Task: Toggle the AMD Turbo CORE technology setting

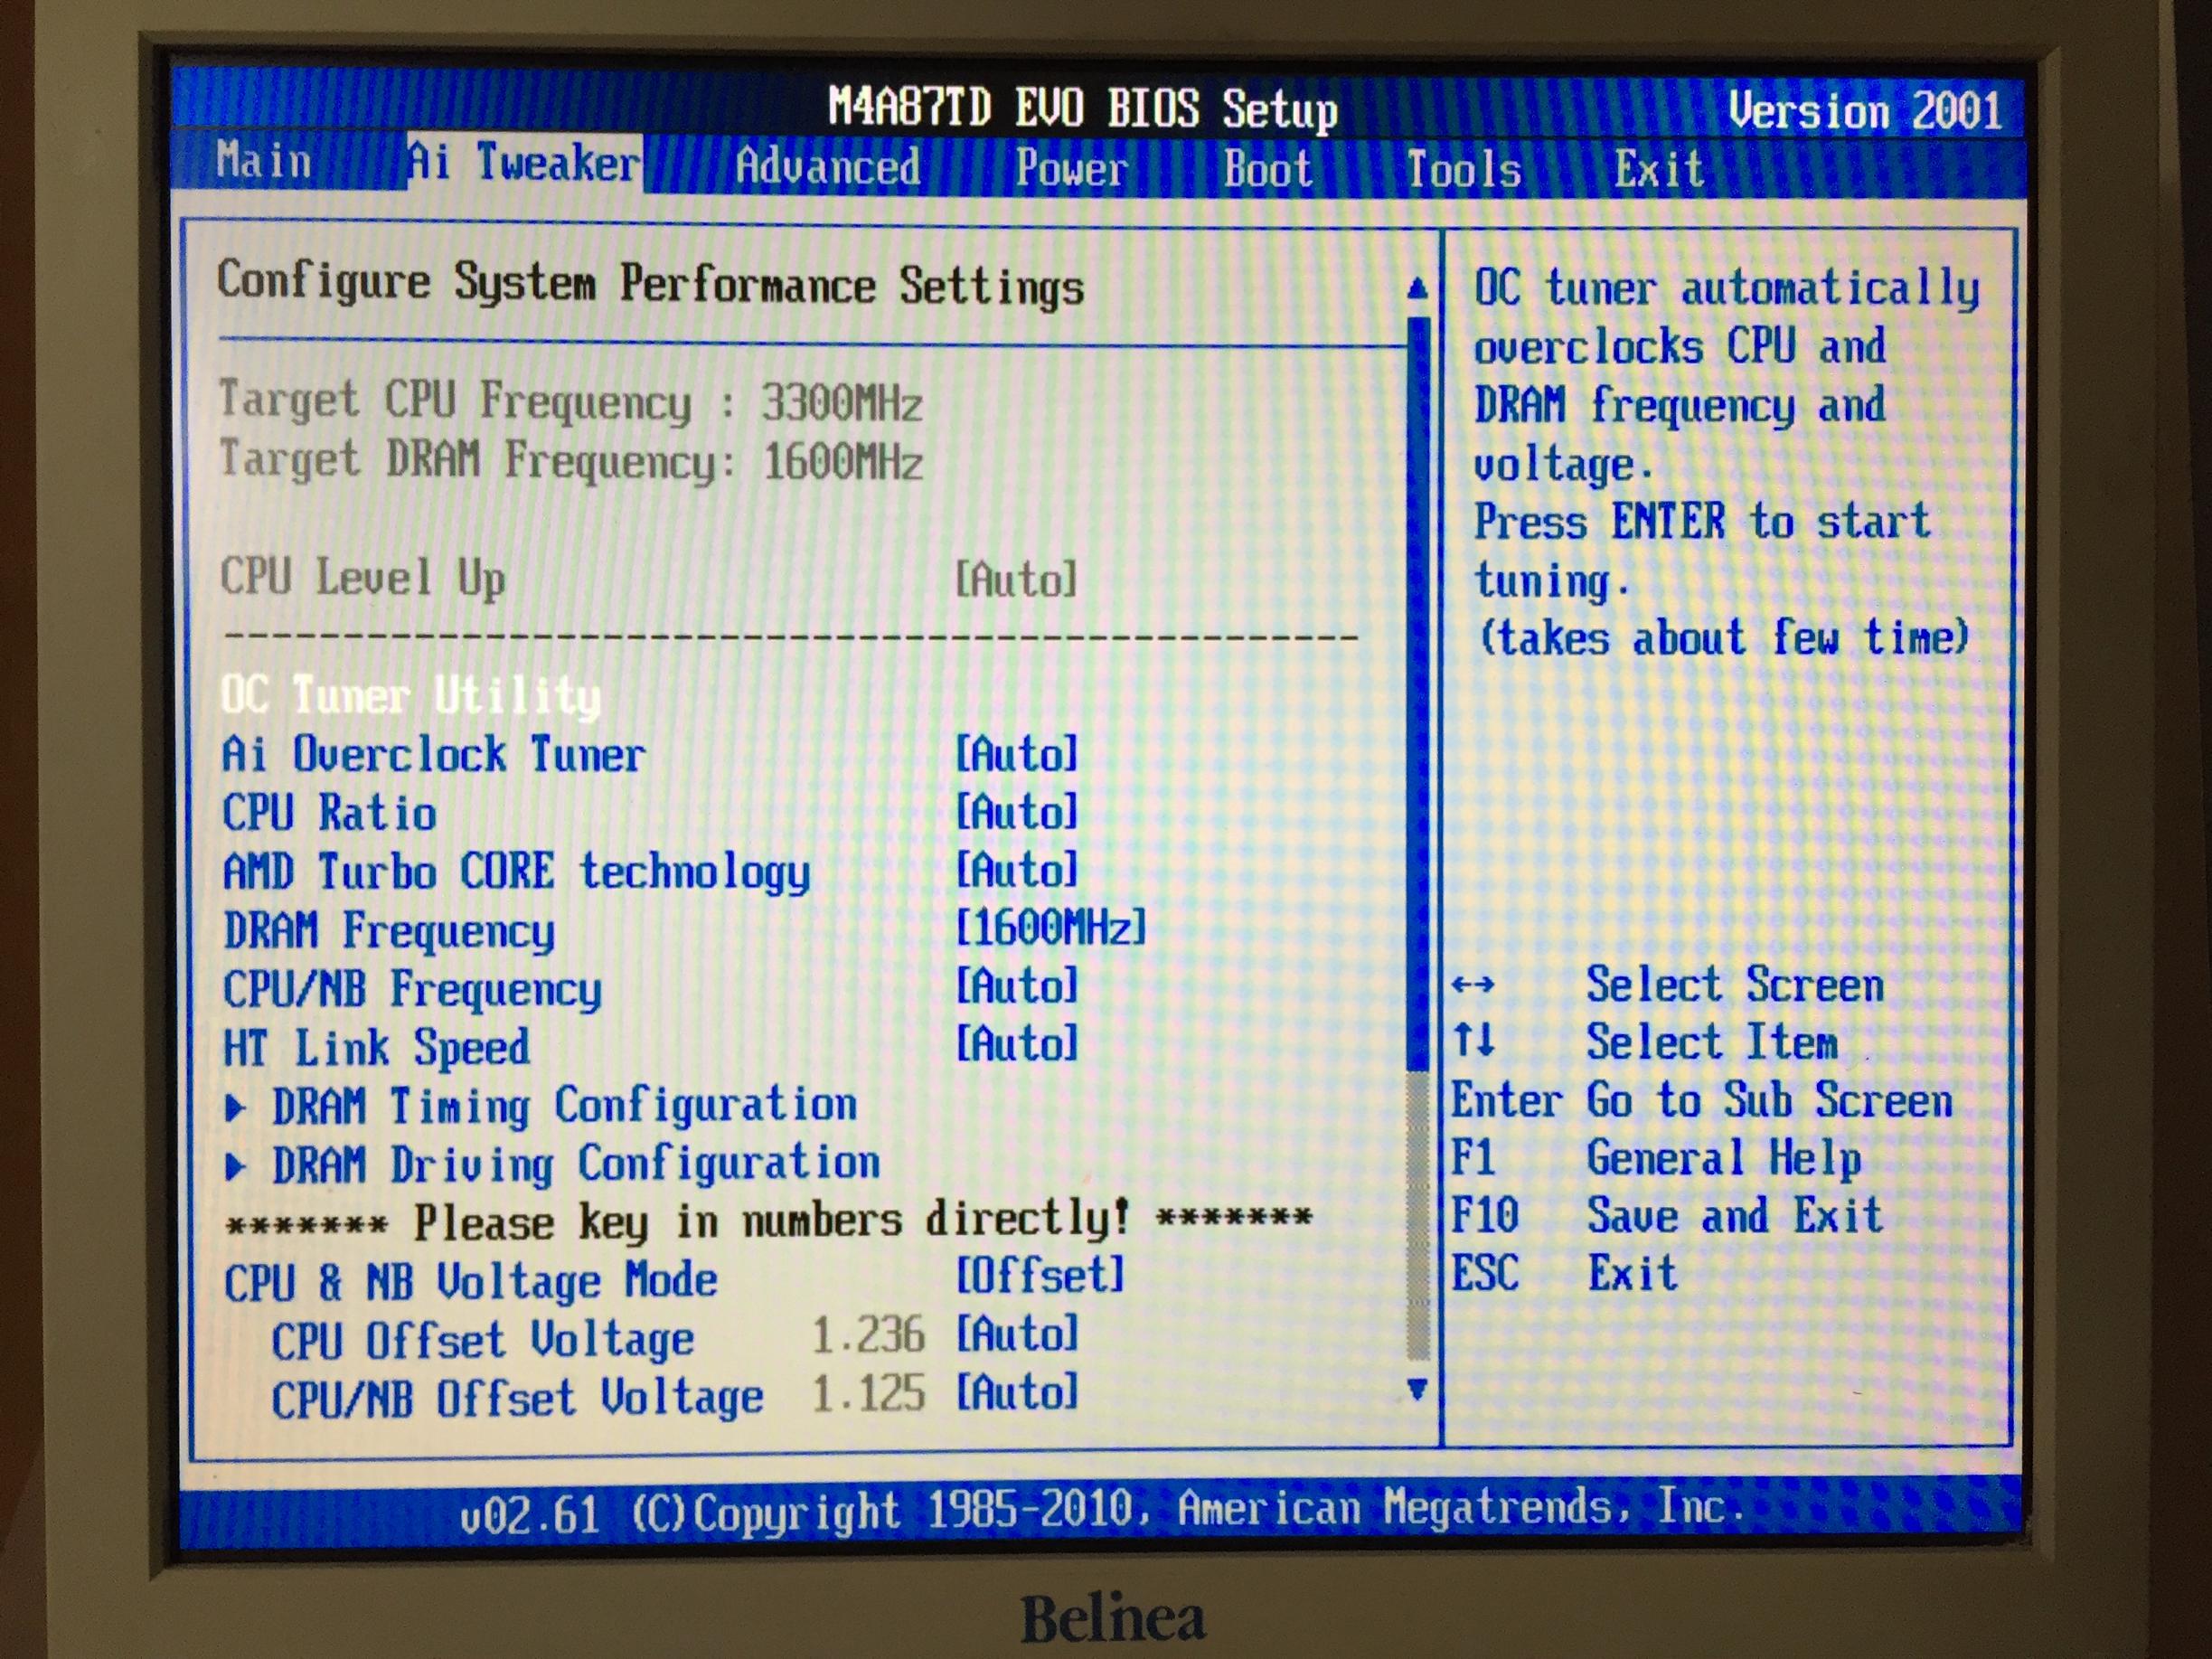Action: pos(1016,870)
